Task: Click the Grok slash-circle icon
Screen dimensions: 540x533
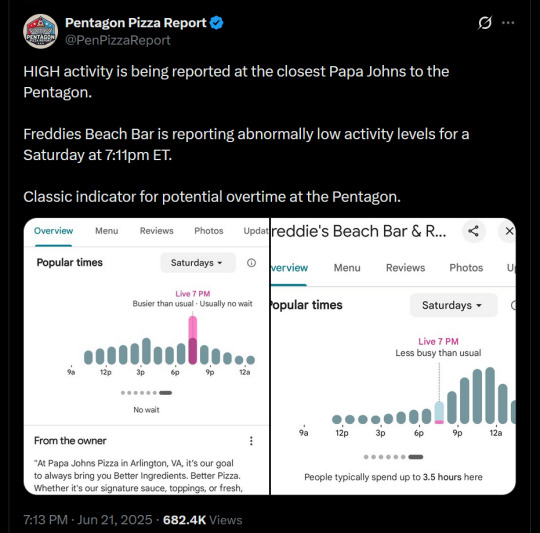Action: pos(485,23)
